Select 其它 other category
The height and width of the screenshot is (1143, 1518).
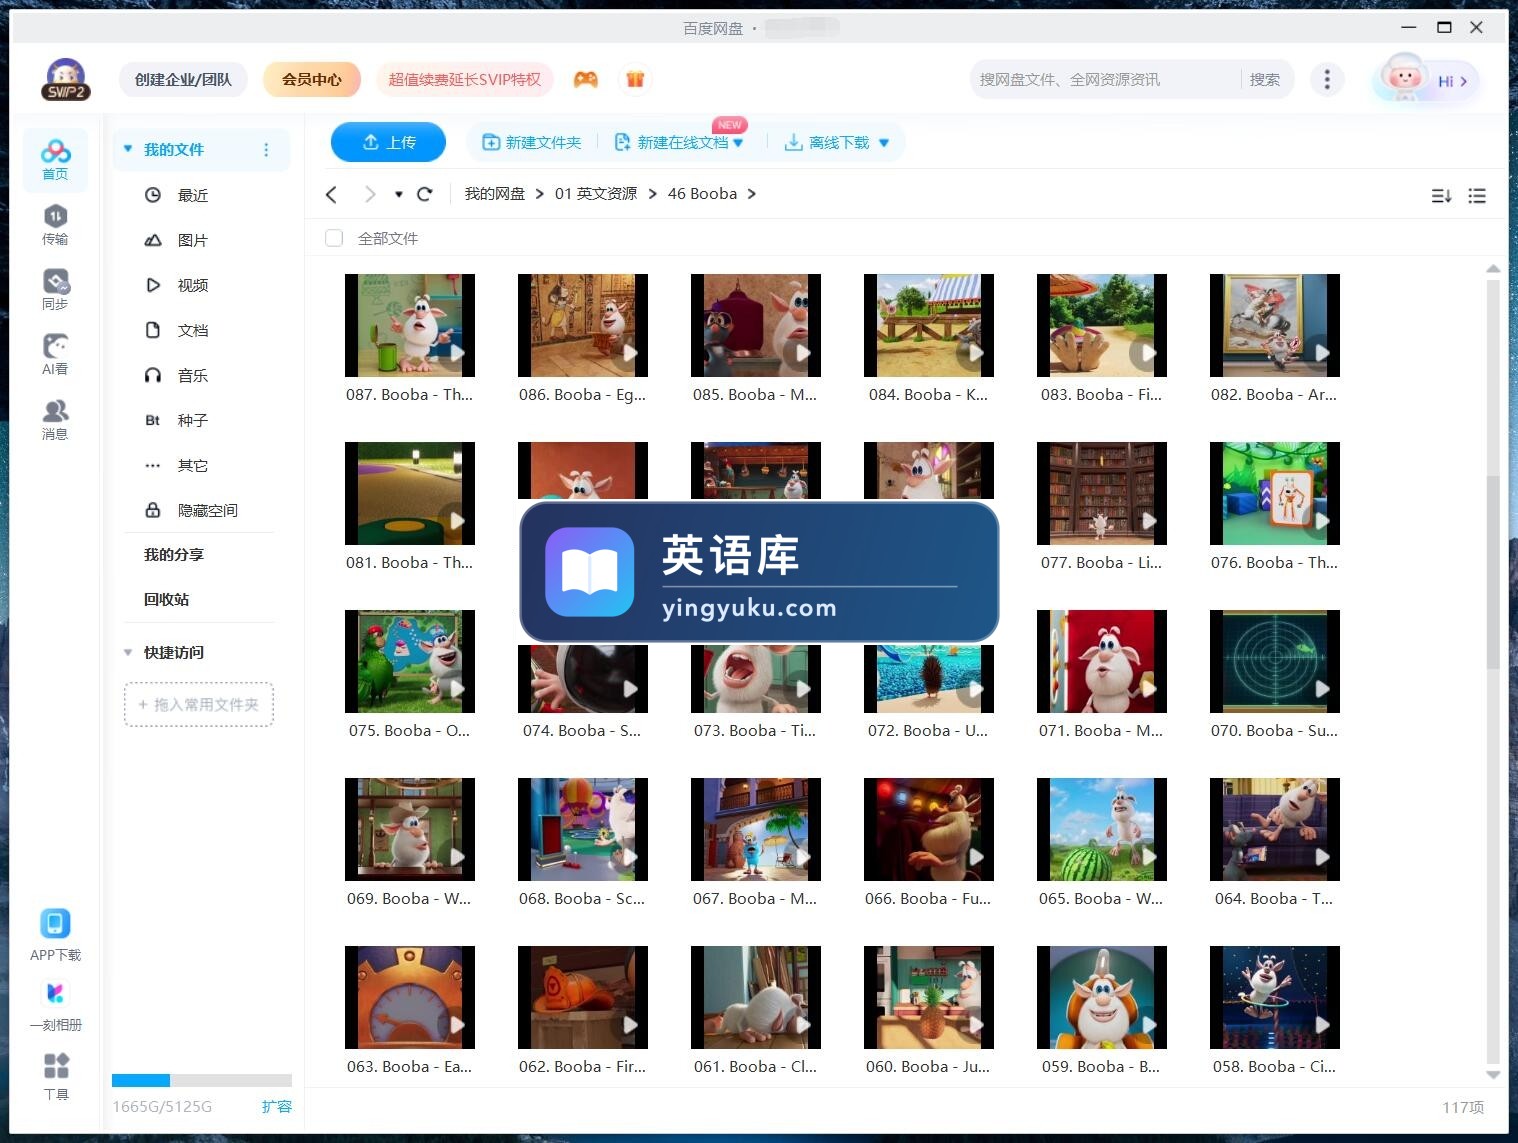pyautogui.click(x=193, y=465)
